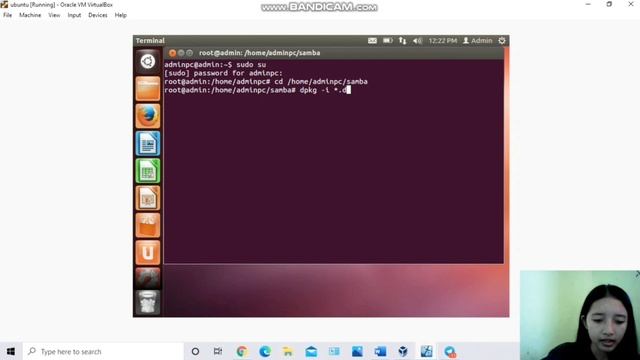Image resolution: width=640 pixels, height=360 pixels.
Task: Open Ubuntu One from the launcher
Action: click(x=148, y=253)
